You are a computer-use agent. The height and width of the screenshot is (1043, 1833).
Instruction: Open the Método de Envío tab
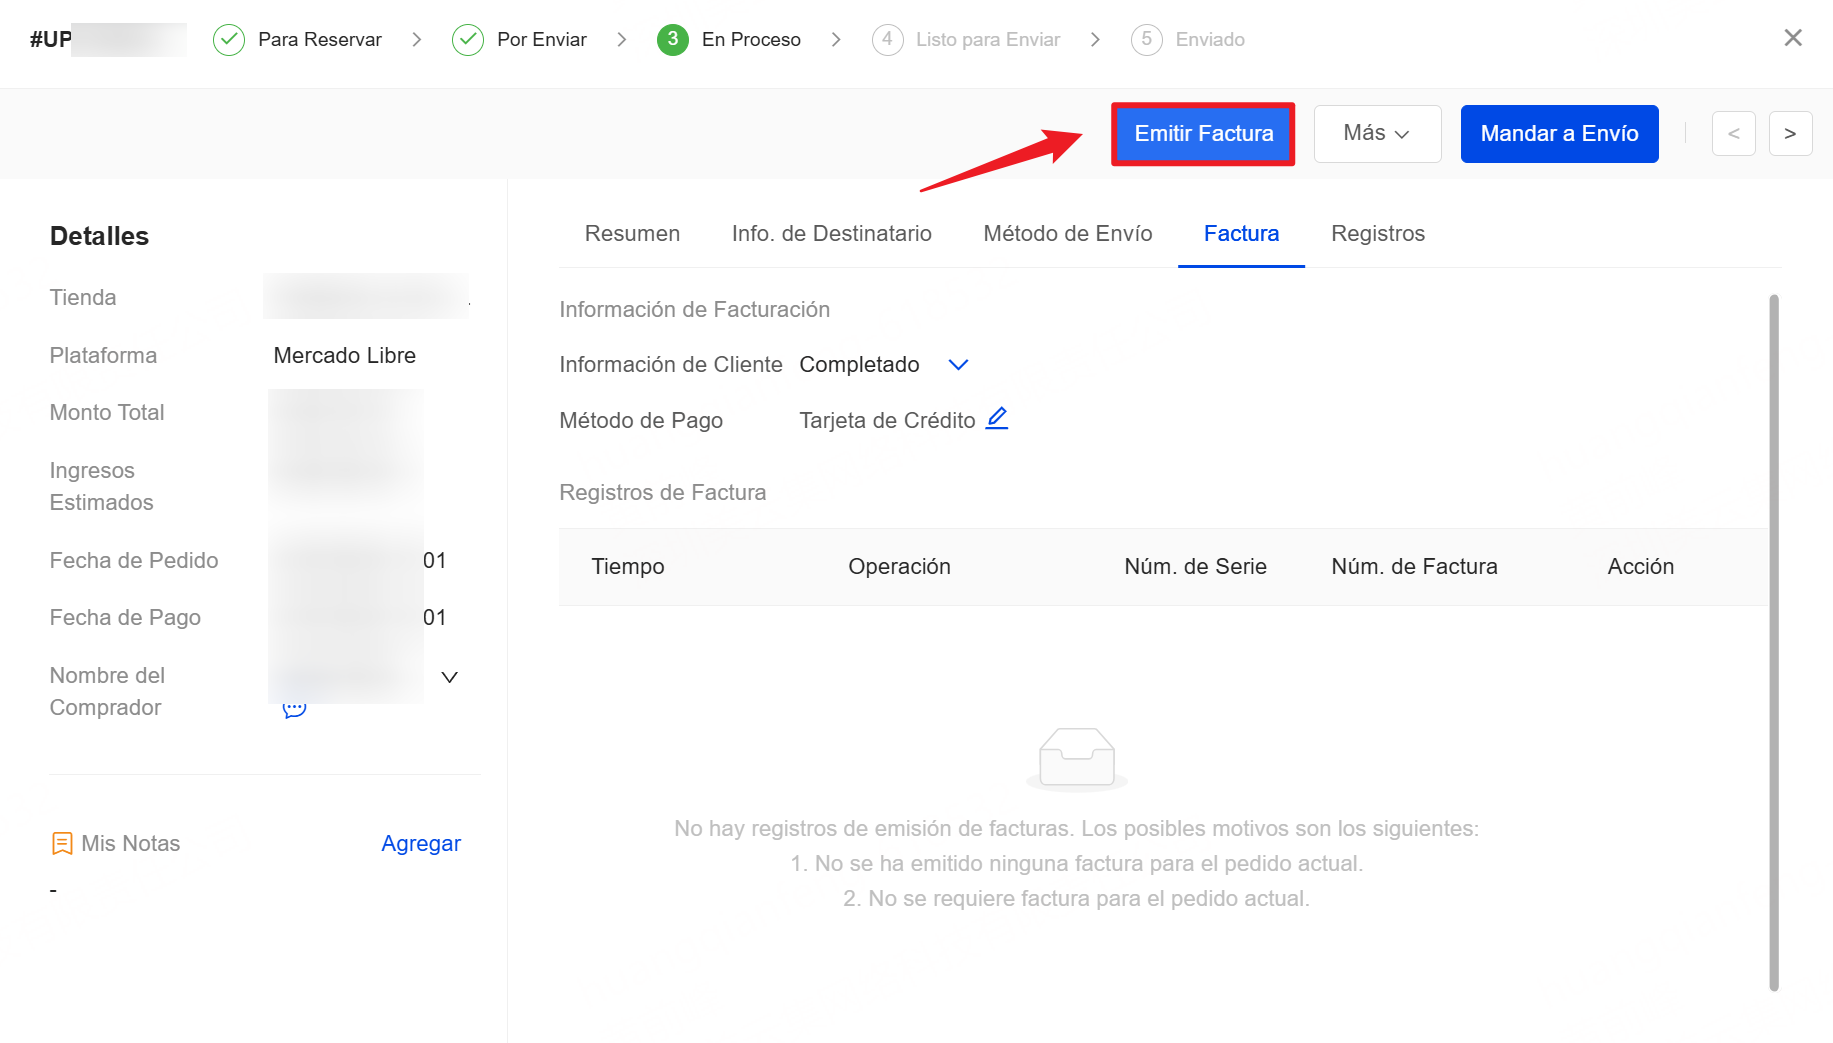pyautogui.click(x=1067, y=234)
